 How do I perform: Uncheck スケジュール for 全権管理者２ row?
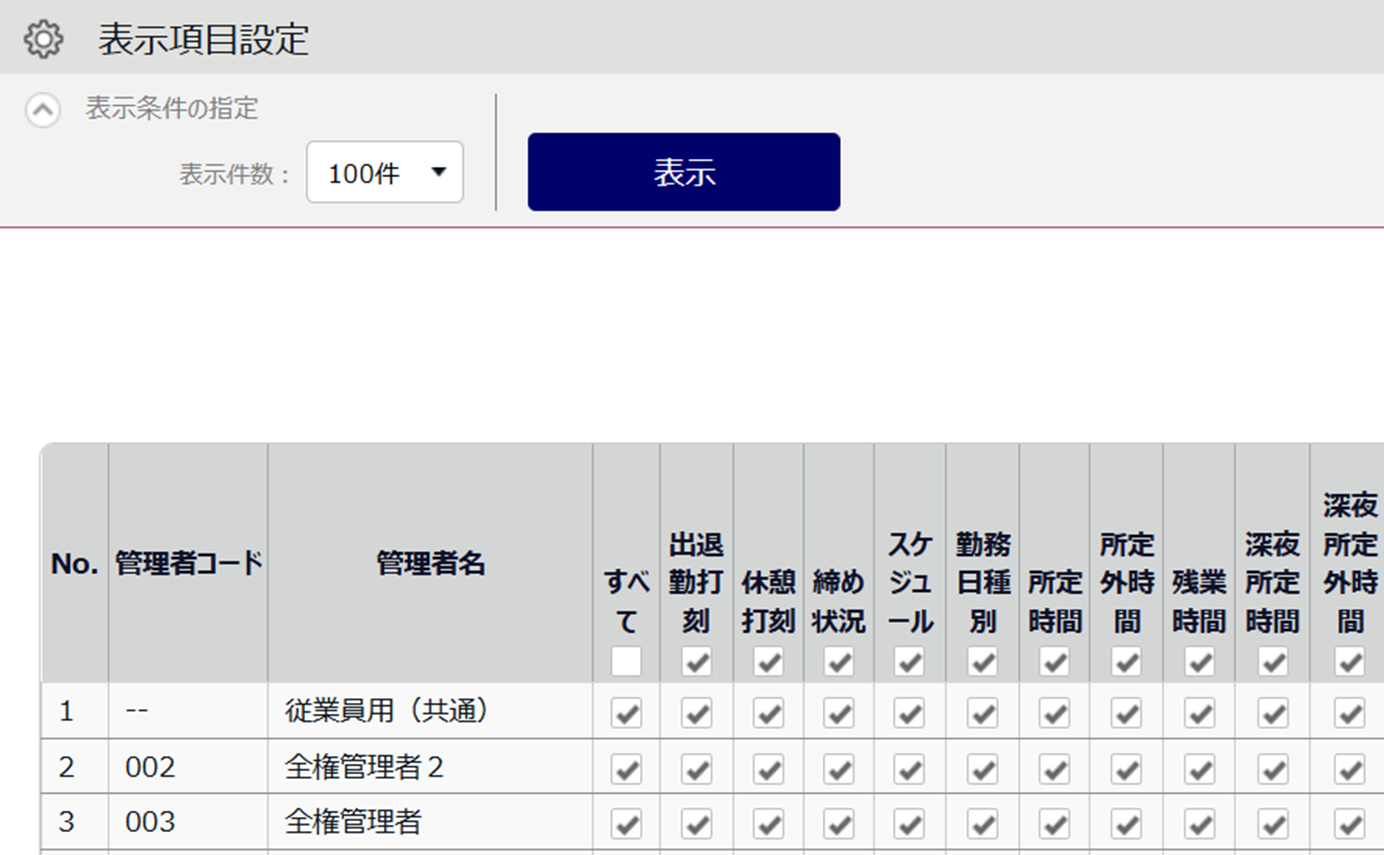tap(909, 768)
